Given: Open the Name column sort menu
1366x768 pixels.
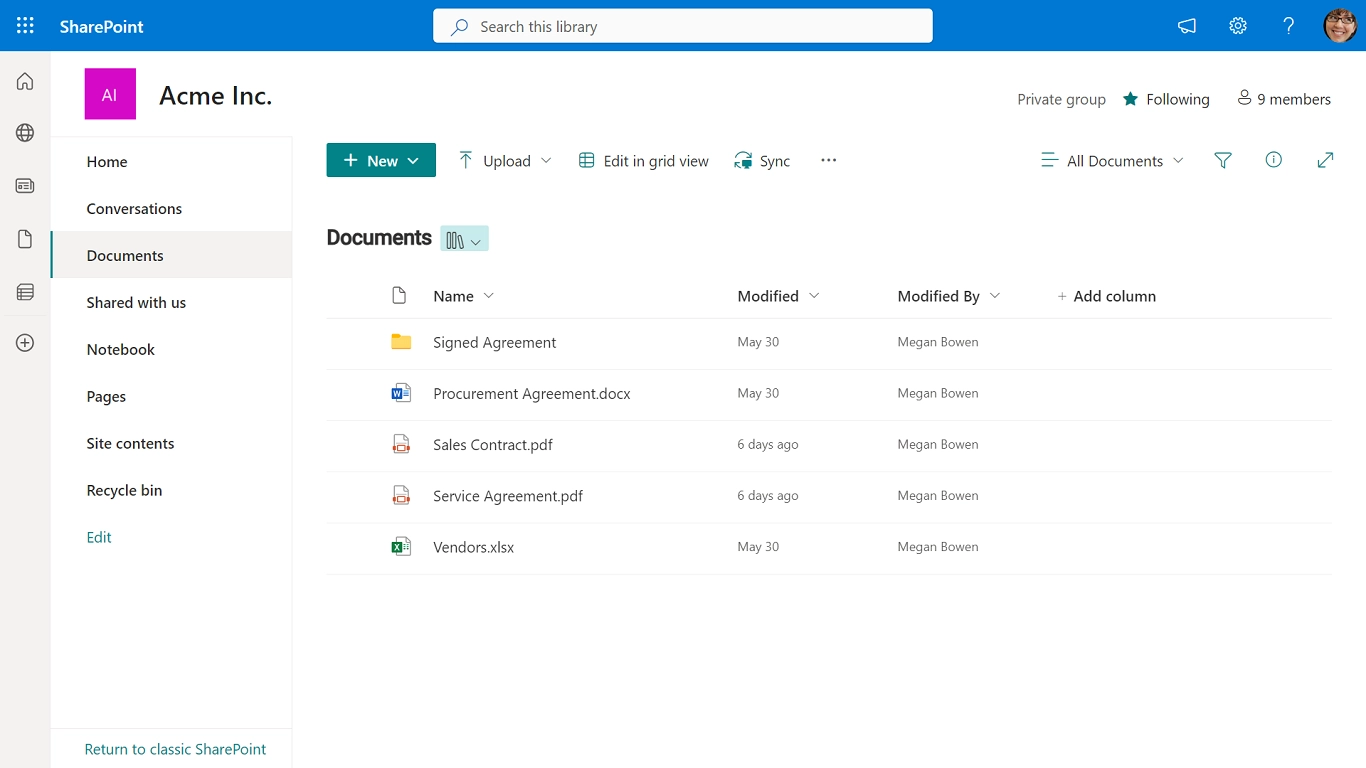Looking at the screenshot, I should pyautogui.click(x=464, y=296).
